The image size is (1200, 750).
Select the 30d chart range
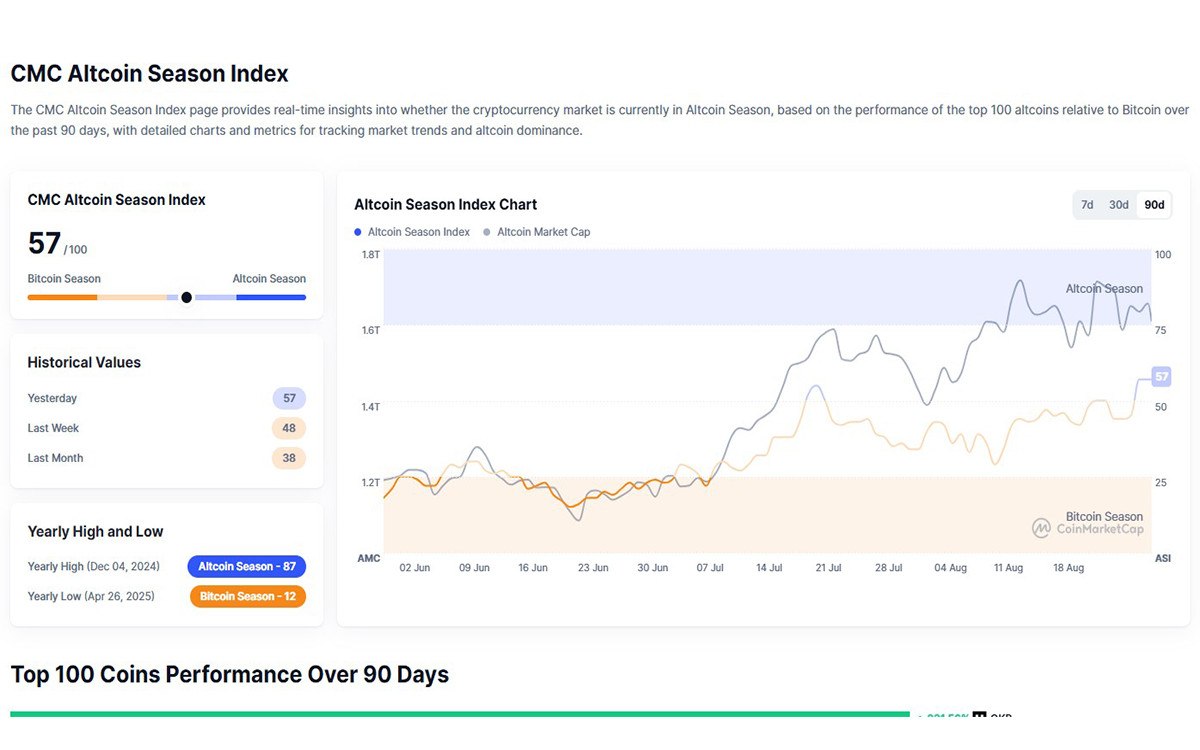point(1118,205)
